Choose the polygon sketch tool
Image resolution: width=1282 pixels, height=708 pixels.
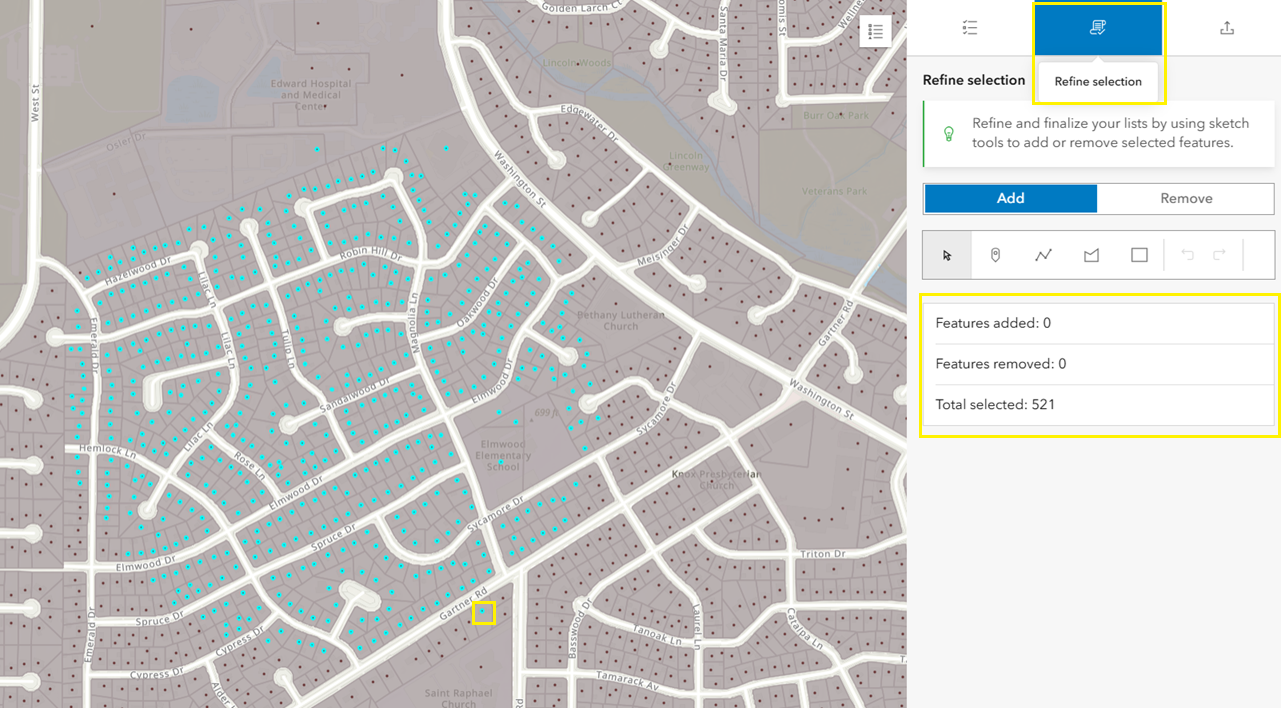tap(1091, 255)
